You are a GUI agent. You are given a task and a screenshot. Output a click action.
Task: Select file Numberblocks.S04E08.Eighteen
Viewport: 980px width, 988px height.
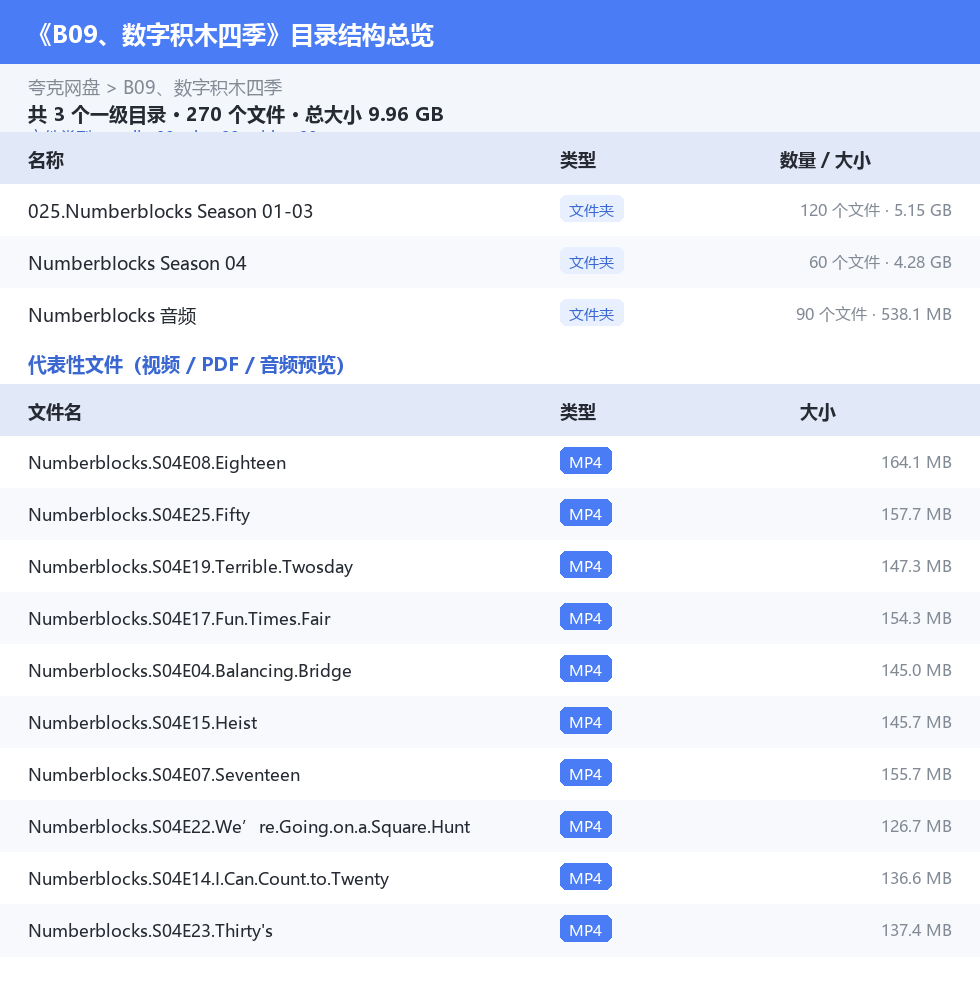tap(157, 462)
